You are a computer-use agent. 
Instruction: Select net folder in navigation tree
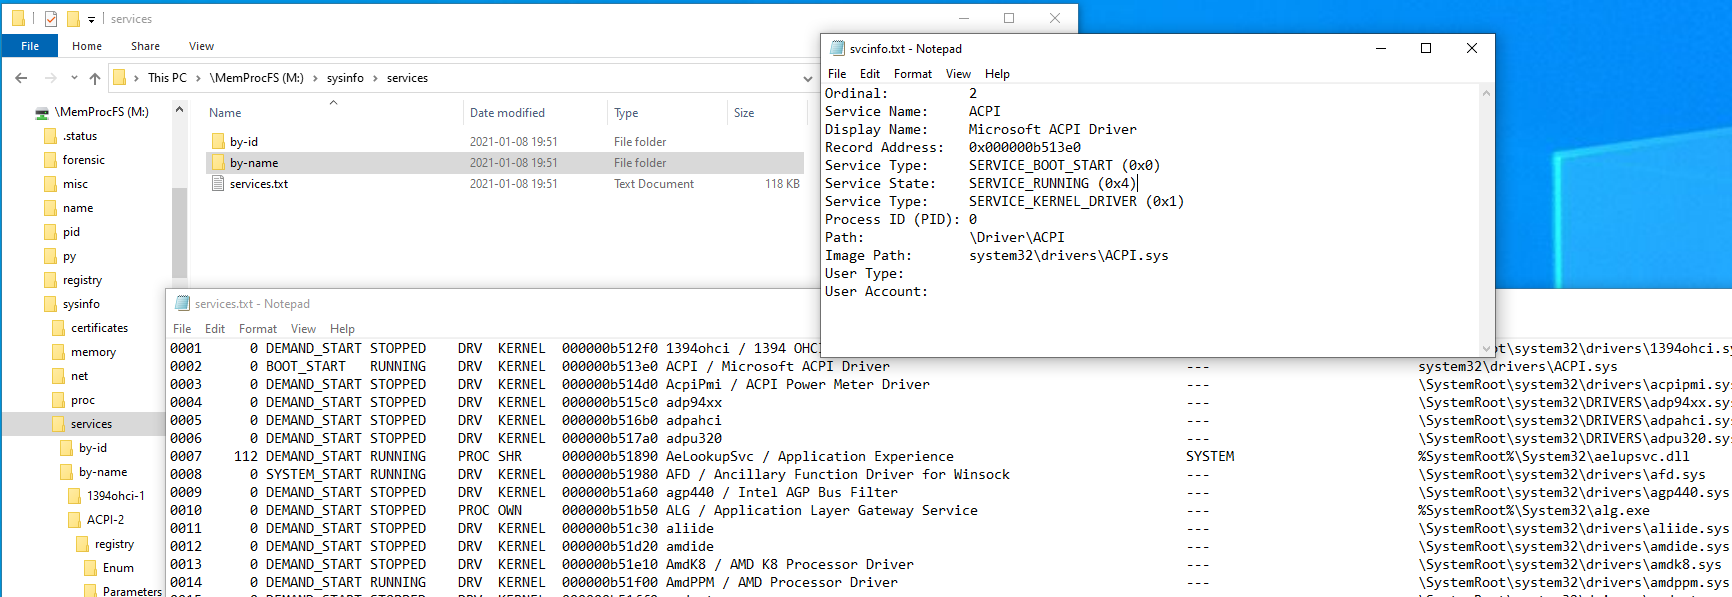79,376
